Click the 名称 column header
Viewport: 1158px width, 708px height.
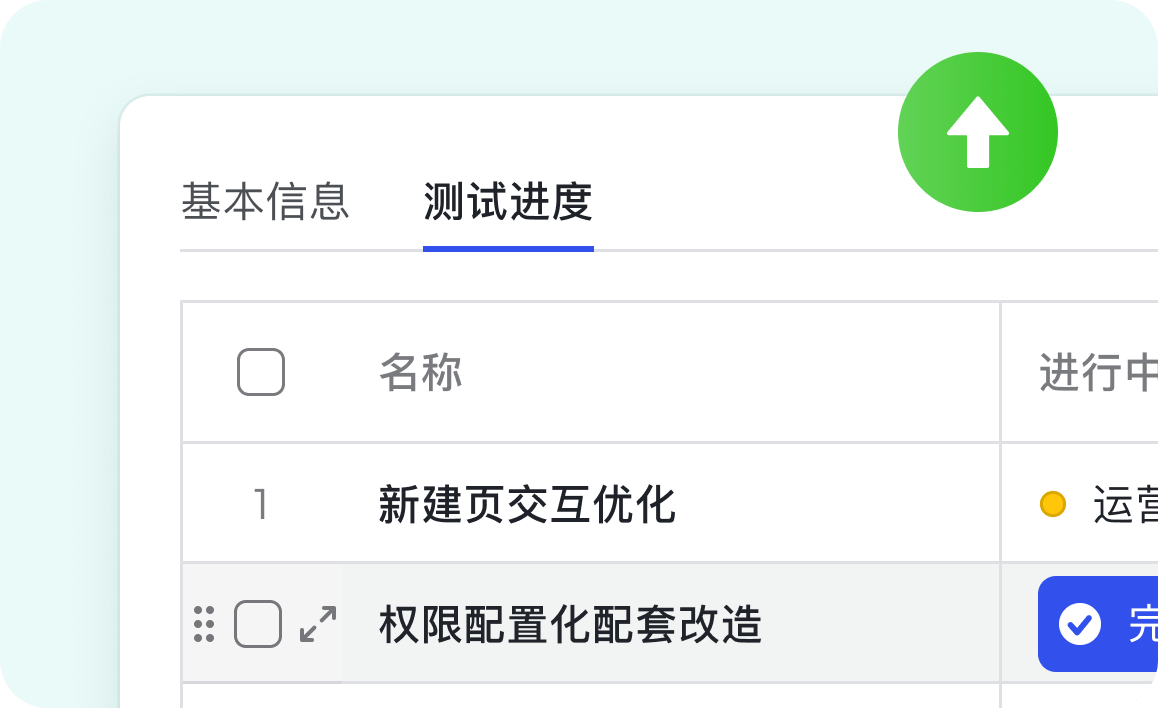[x=421, y=373]
